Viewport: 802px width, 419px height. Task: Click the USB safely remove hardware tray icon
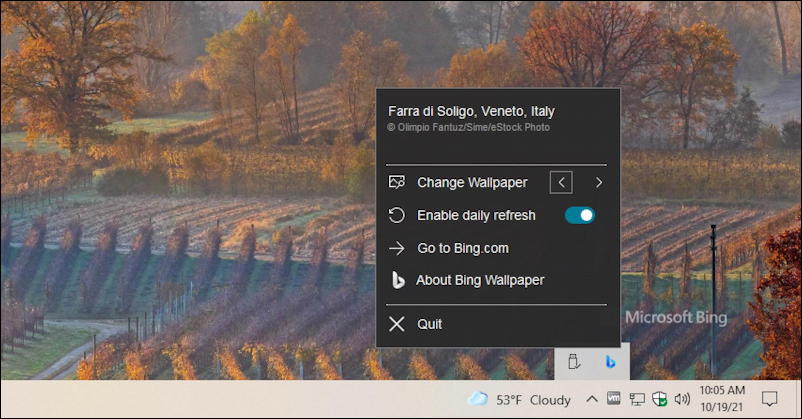tap(573, 362)
